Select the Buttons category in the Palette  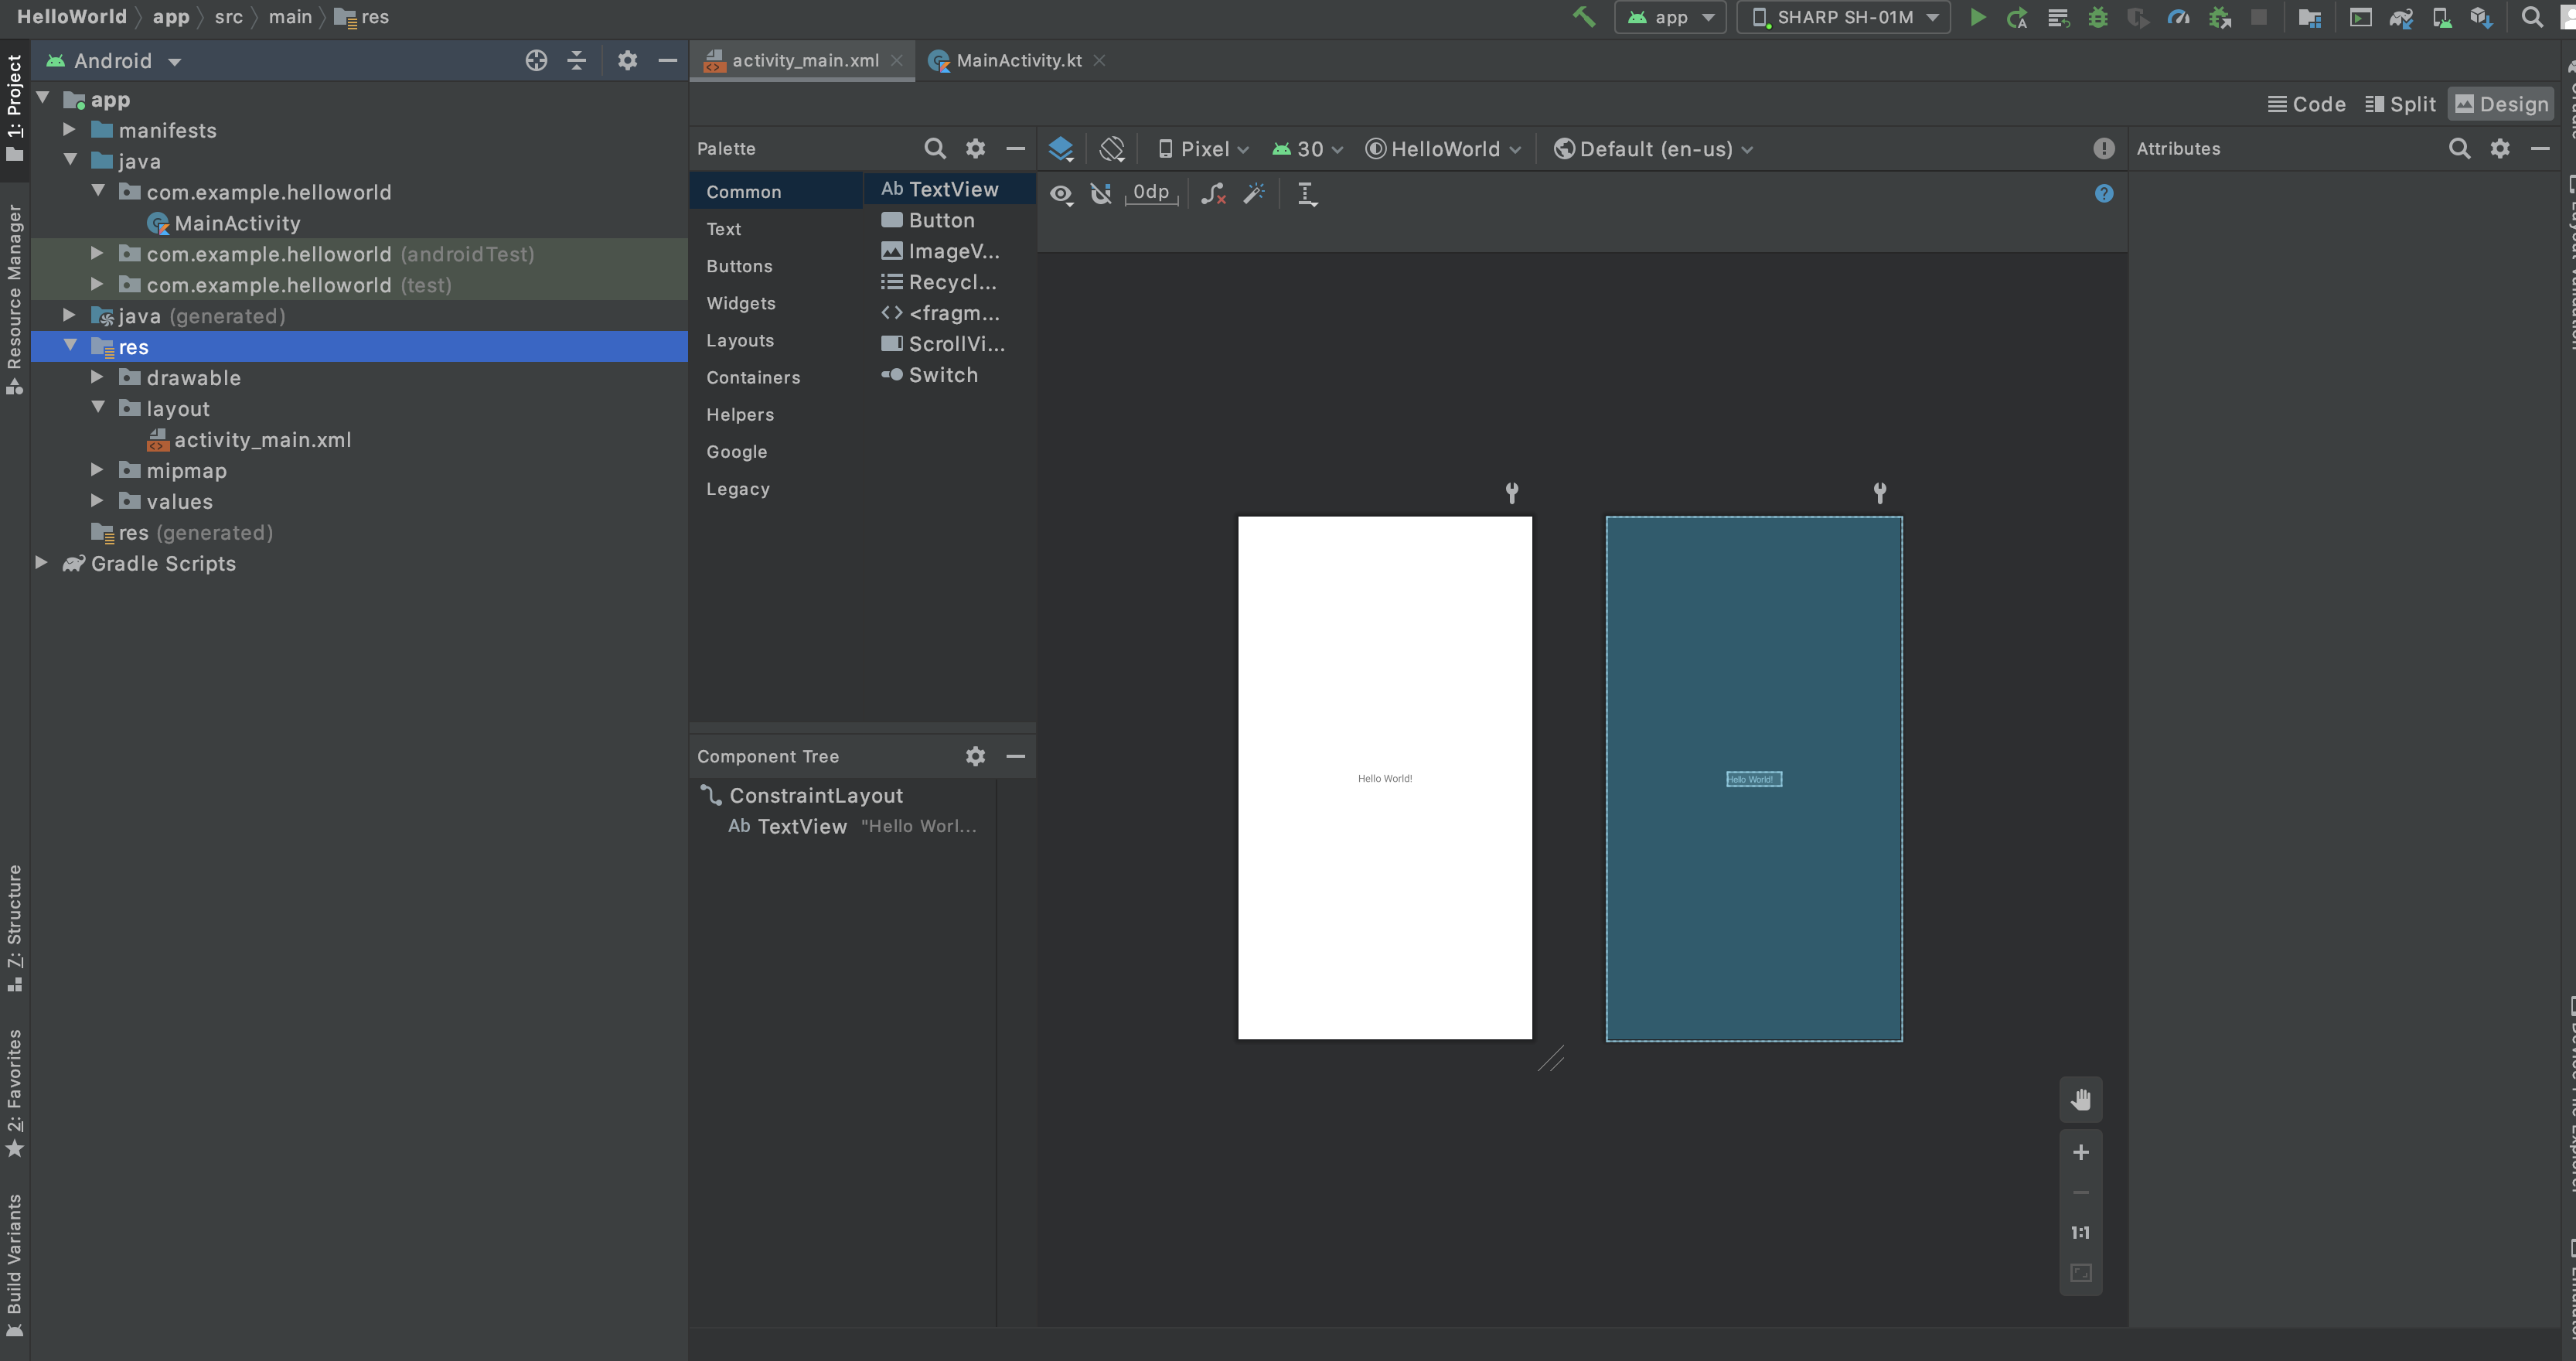coord(739,266)
